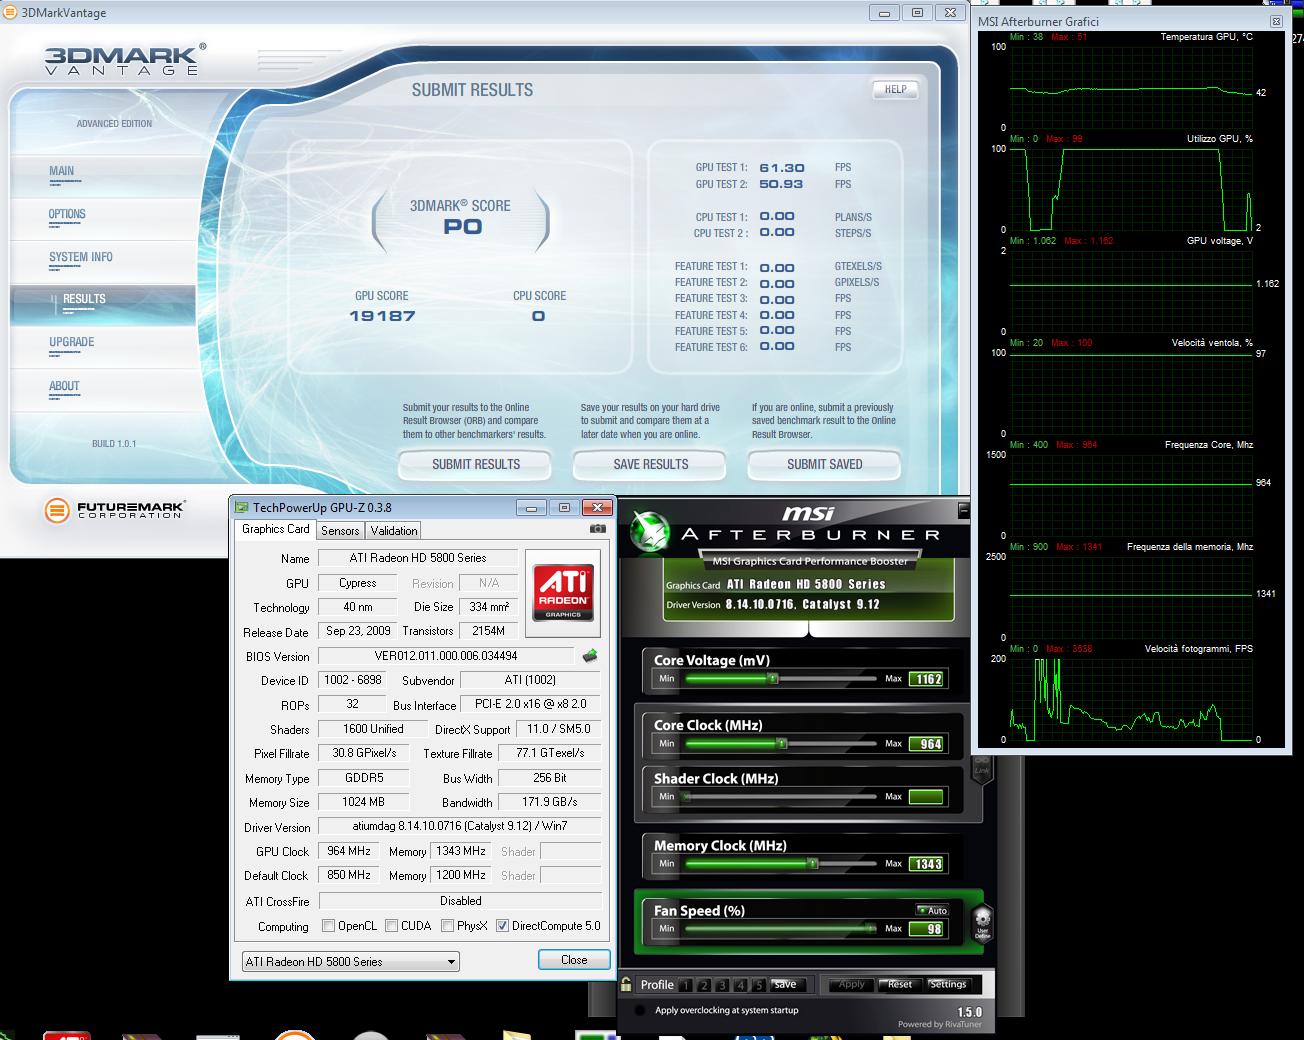Click the GPU-Z screenshot camera icon
The height and width of the screenshot is (1040, 1304).
pos(597,529)
